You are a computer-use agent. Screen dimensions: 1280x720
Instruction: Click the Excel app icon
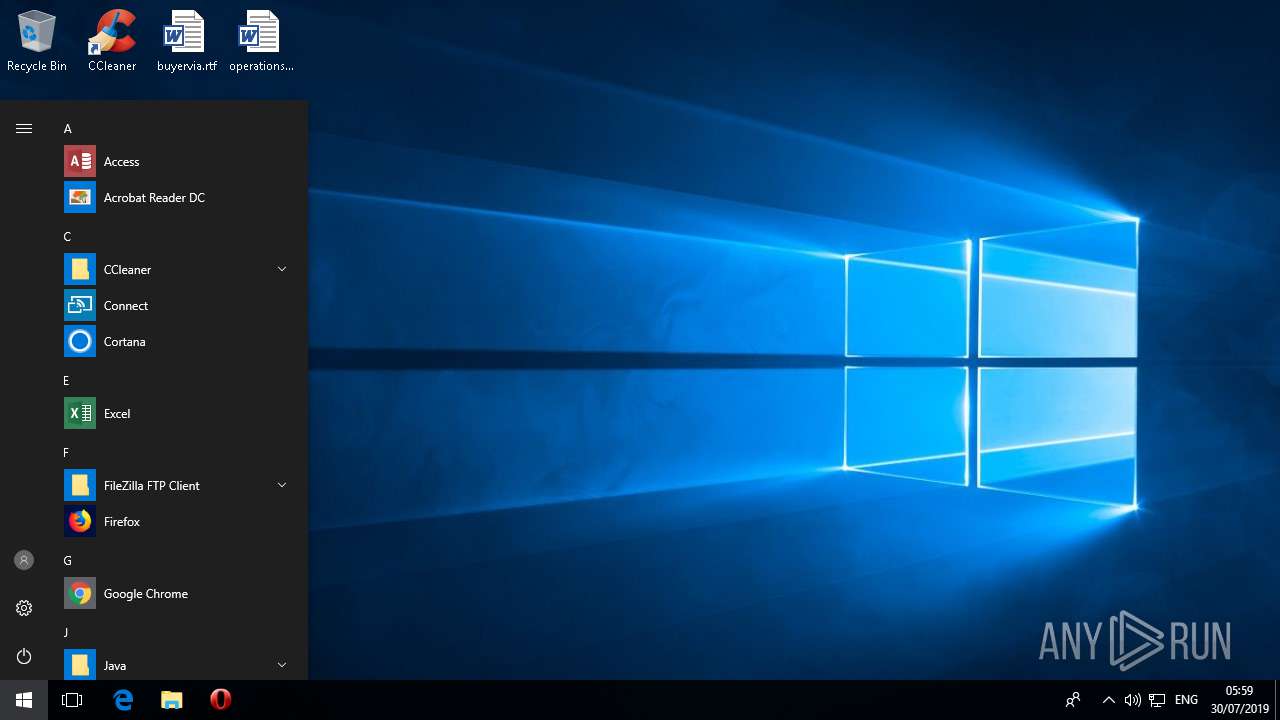coord(80,413)
